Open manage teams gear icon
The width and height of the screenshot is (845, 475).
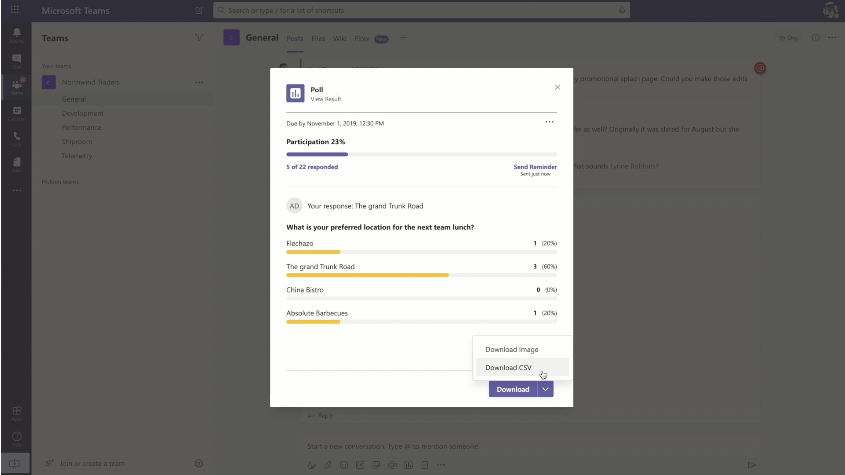(x=199, y=463)
